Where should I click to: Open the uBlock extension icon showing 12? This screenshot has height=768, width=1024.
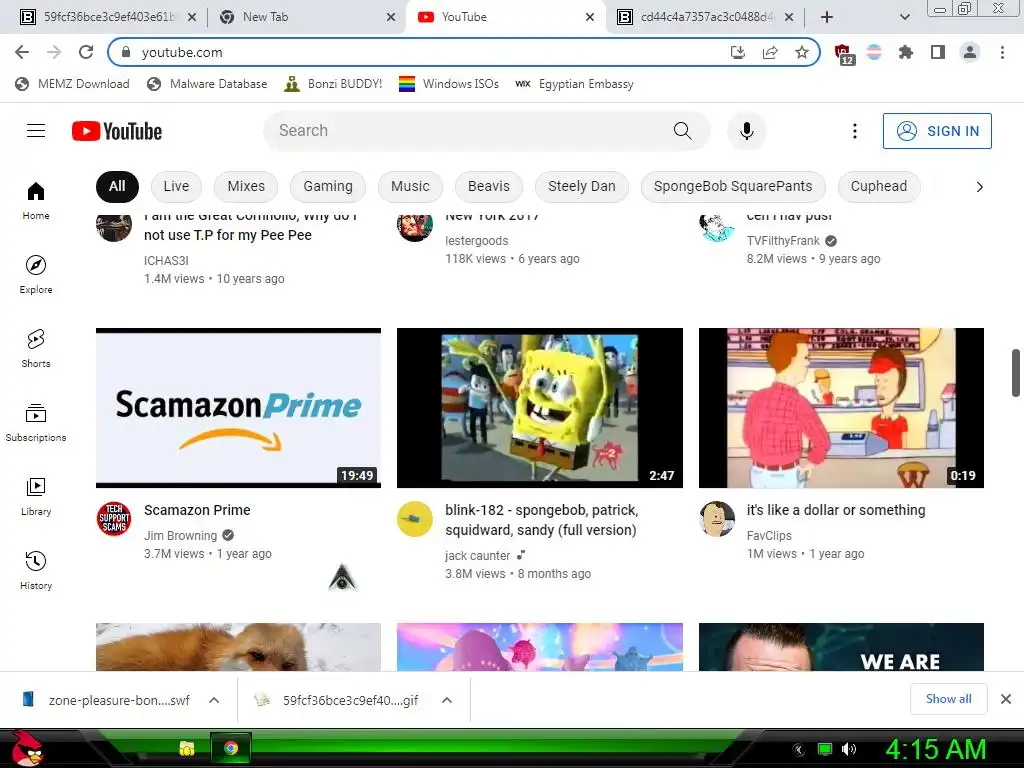pyautogui.click(x=843, y=54)
